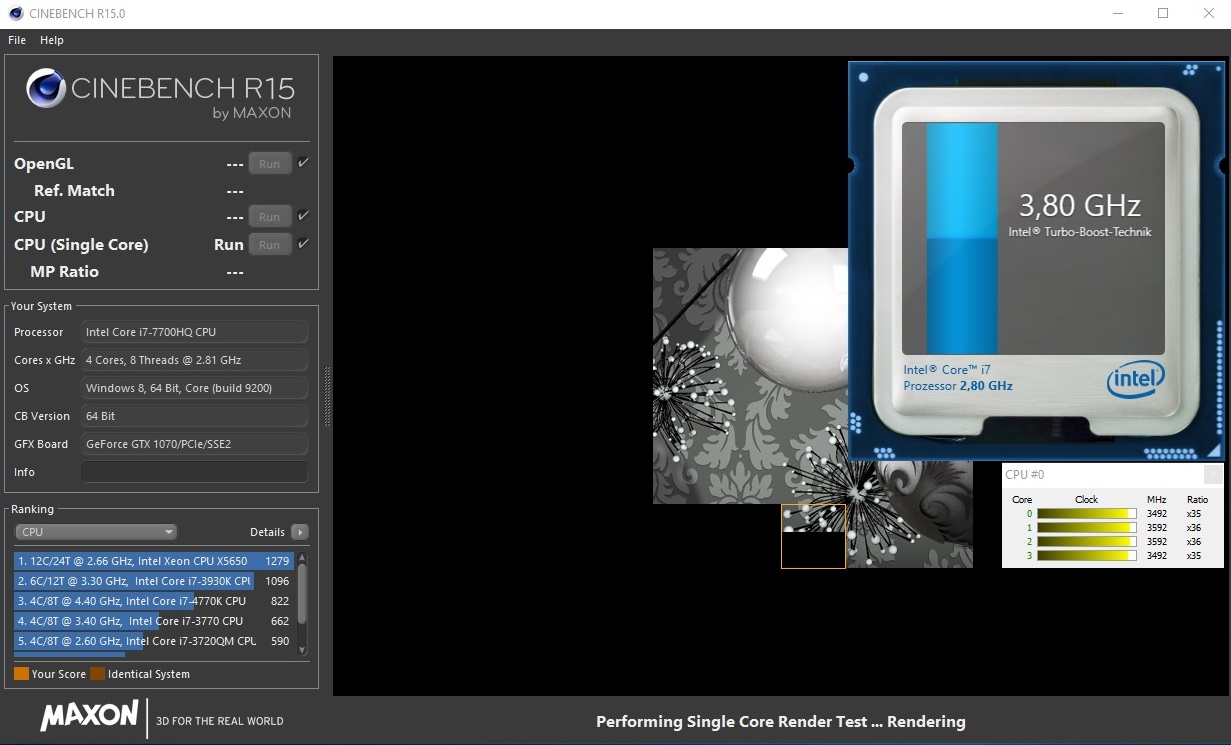Click the active orange render tile

[813, 536]
